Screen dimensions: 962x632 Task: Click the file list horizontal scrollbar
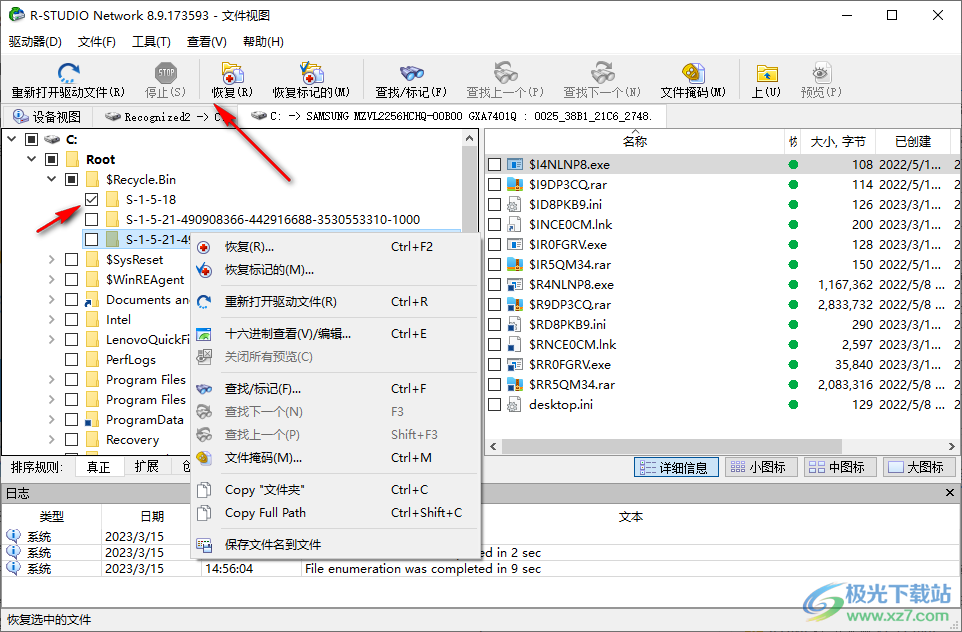pos(672,446)
